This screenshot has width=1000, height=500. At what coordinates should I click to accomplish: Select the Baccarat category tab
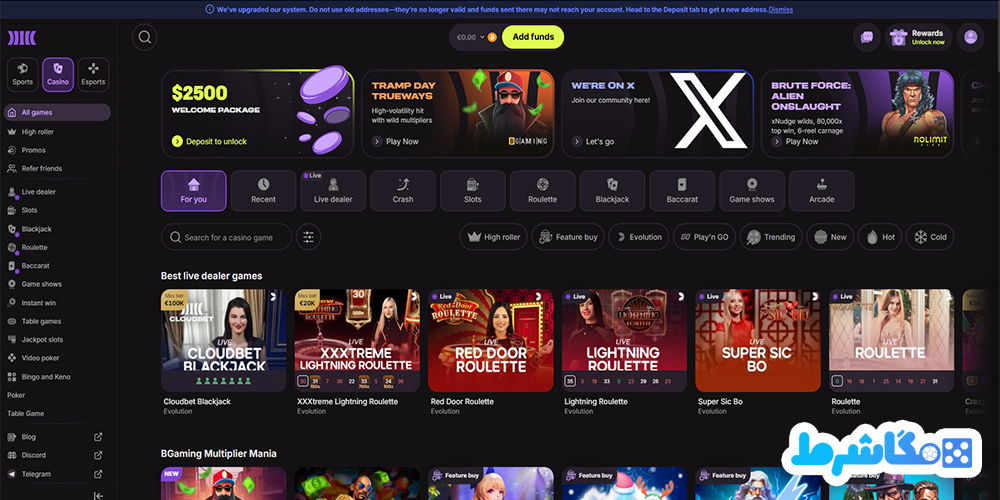[682, 191]
